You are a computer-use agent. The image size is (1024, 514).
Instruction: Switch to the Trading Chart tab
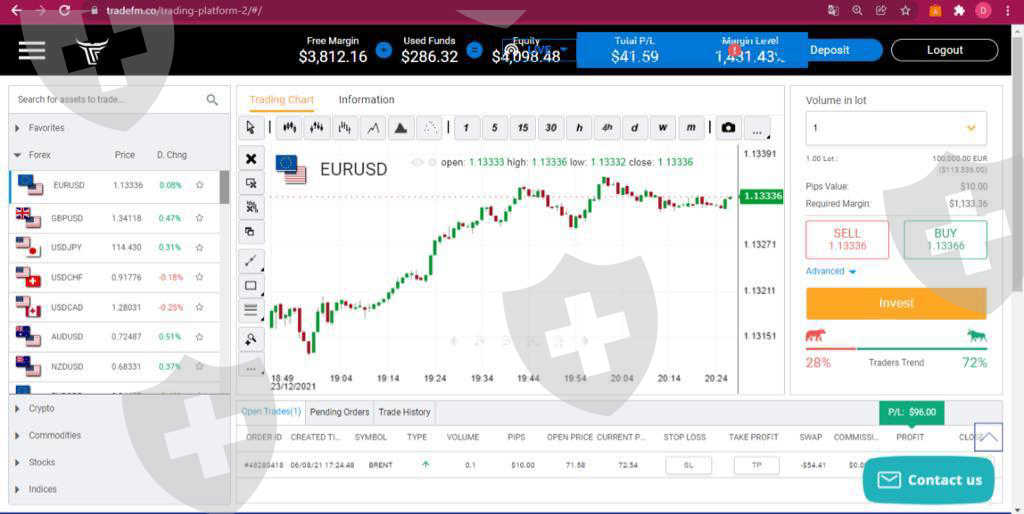click(281, 100)
